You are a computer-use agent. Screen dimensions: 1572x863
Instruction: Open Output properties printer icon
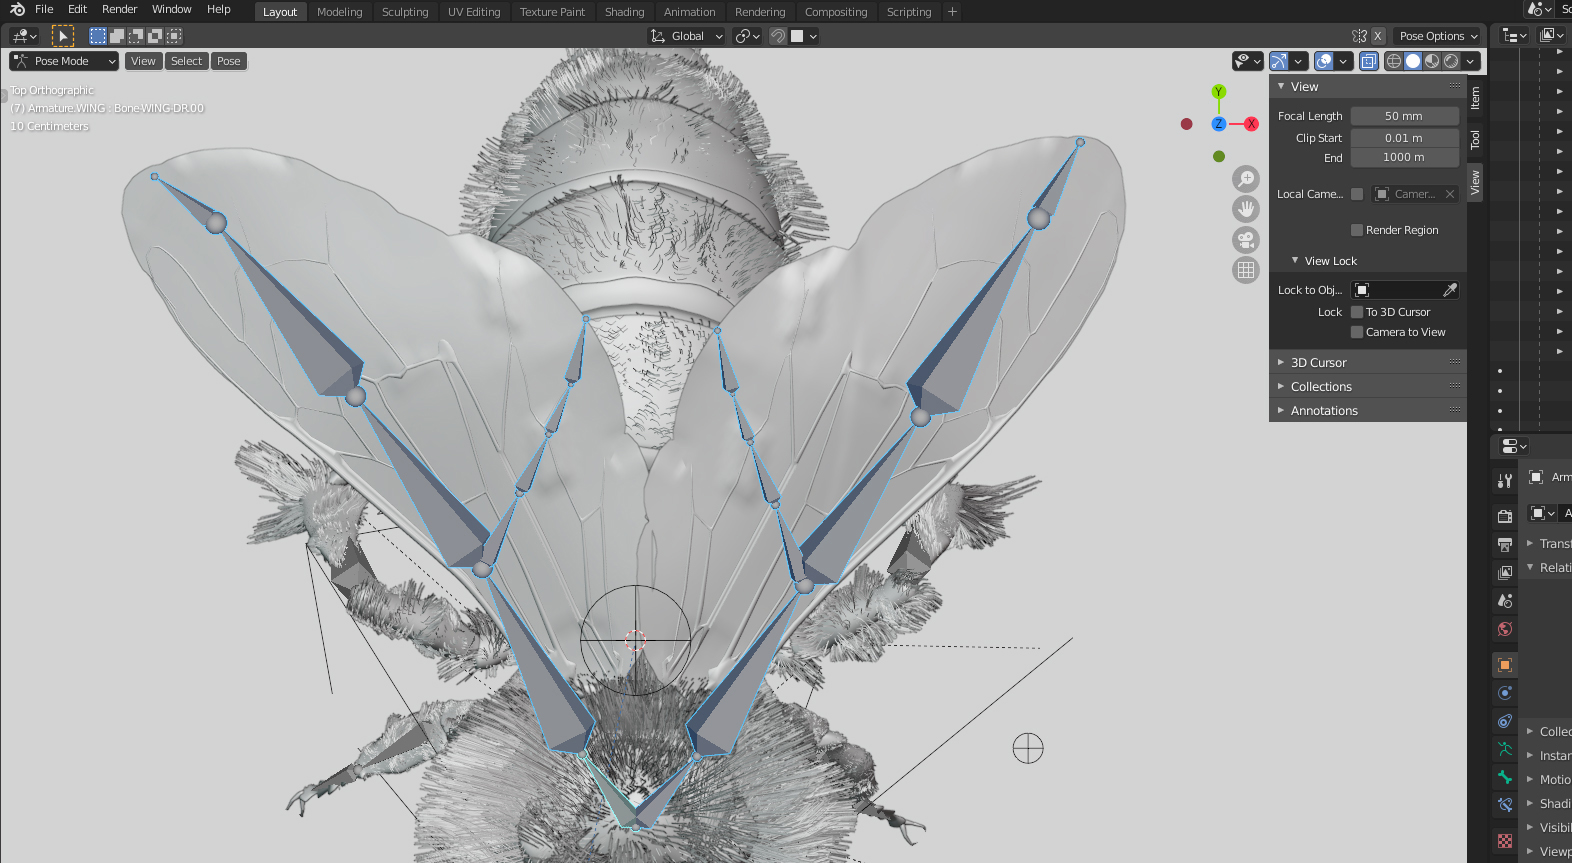[1505, 544]
